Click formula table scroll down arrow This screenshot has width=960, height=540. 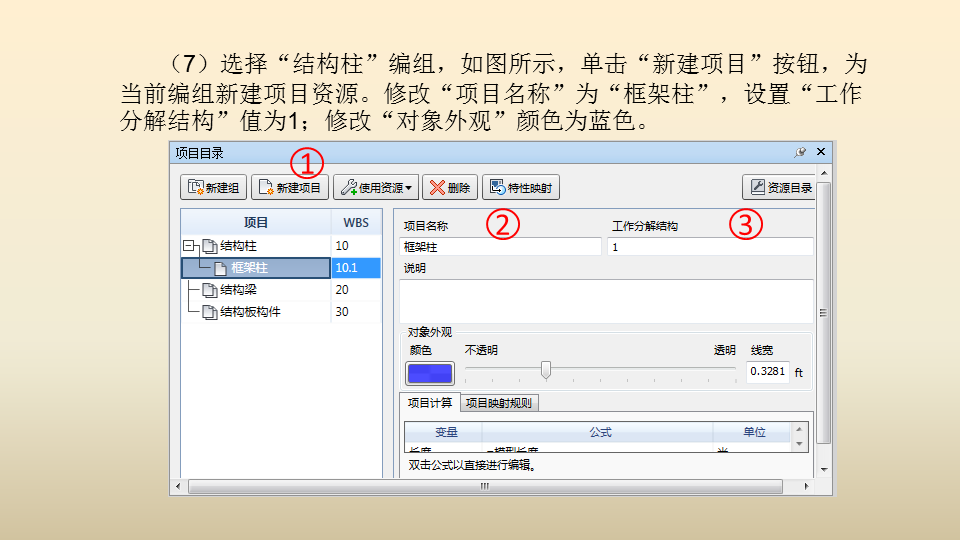(799, 444)
